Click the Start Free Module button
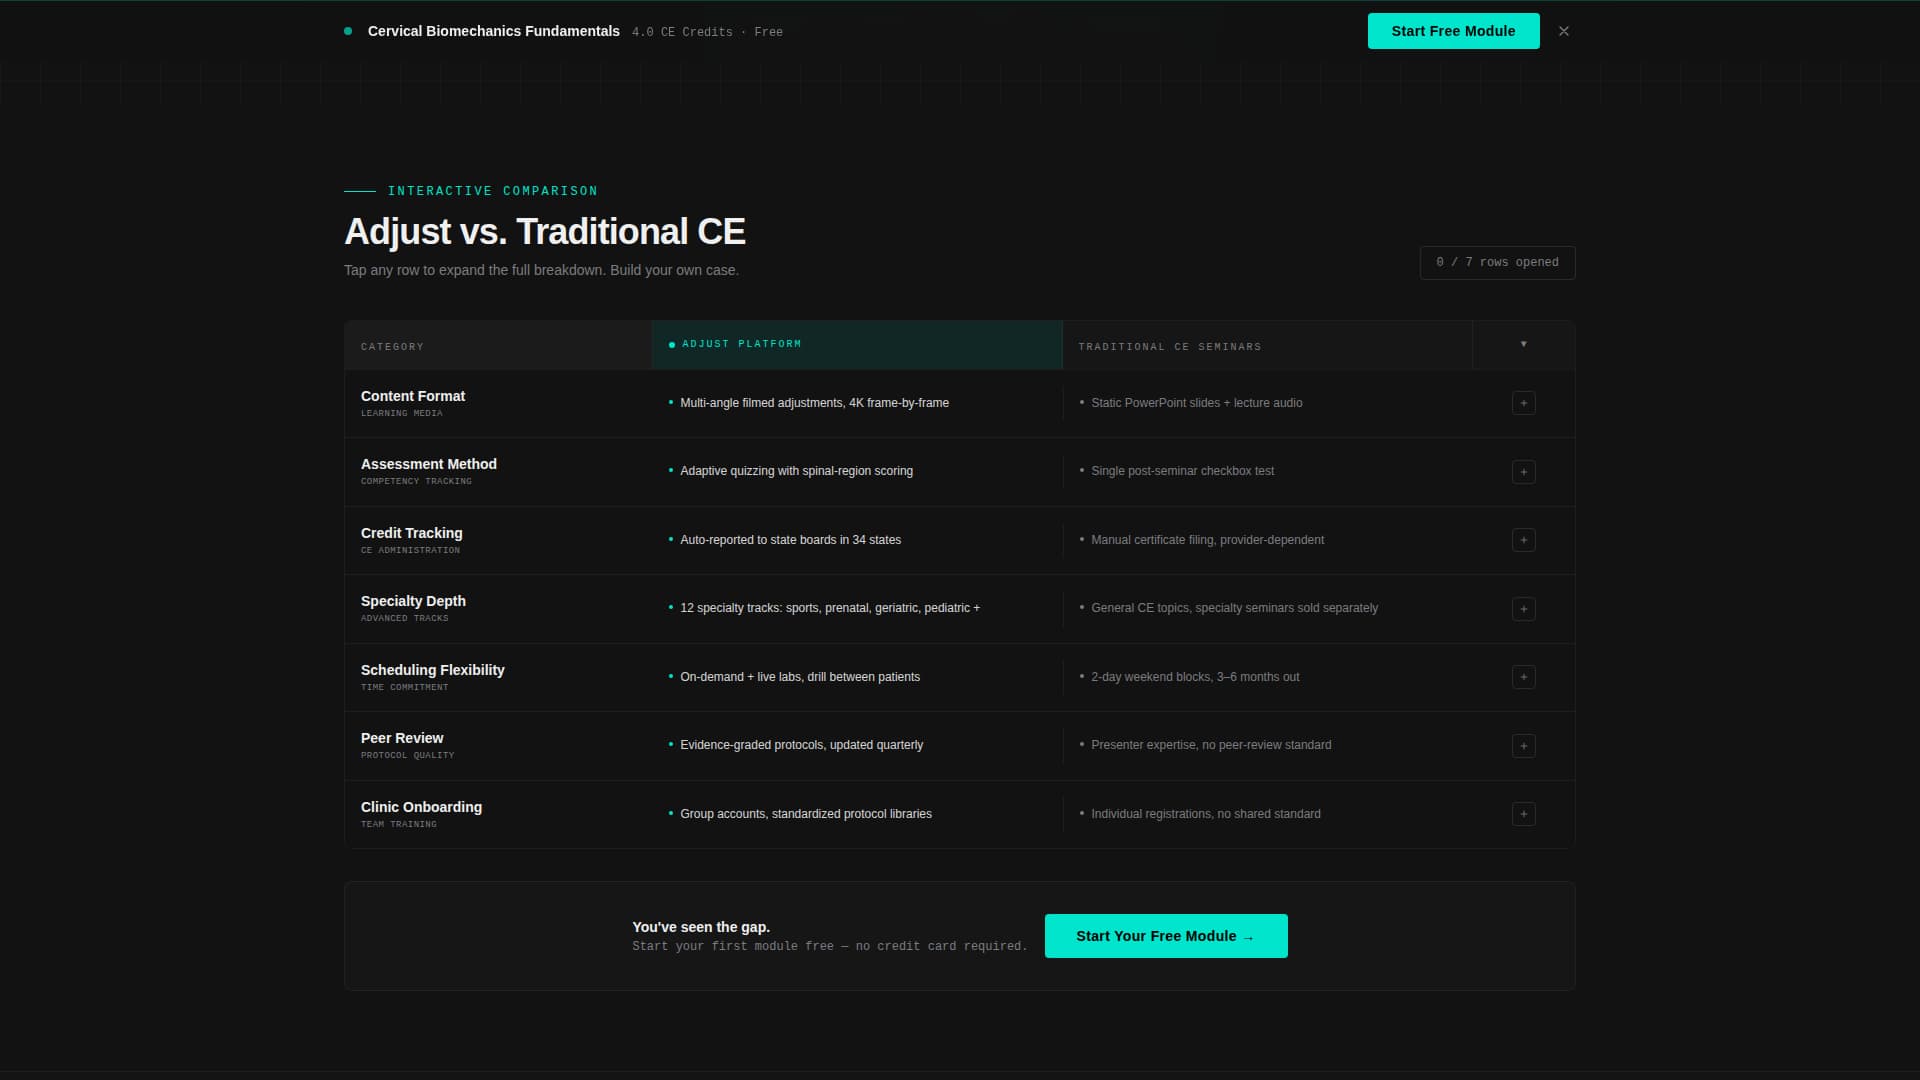Viewport: 1920px width, 1080px height. (x=1453, y=31)
